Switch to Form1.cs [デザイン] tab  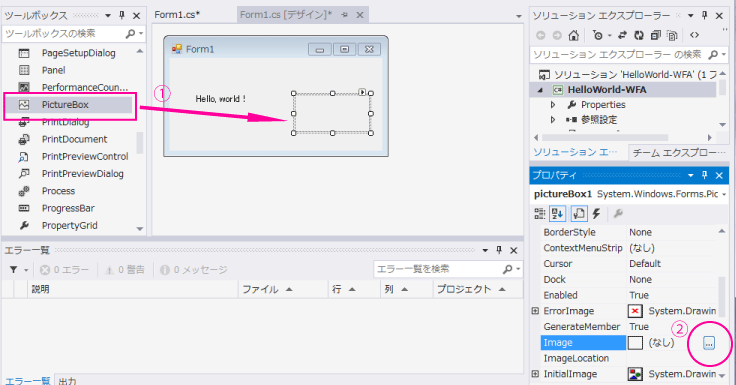286,15
